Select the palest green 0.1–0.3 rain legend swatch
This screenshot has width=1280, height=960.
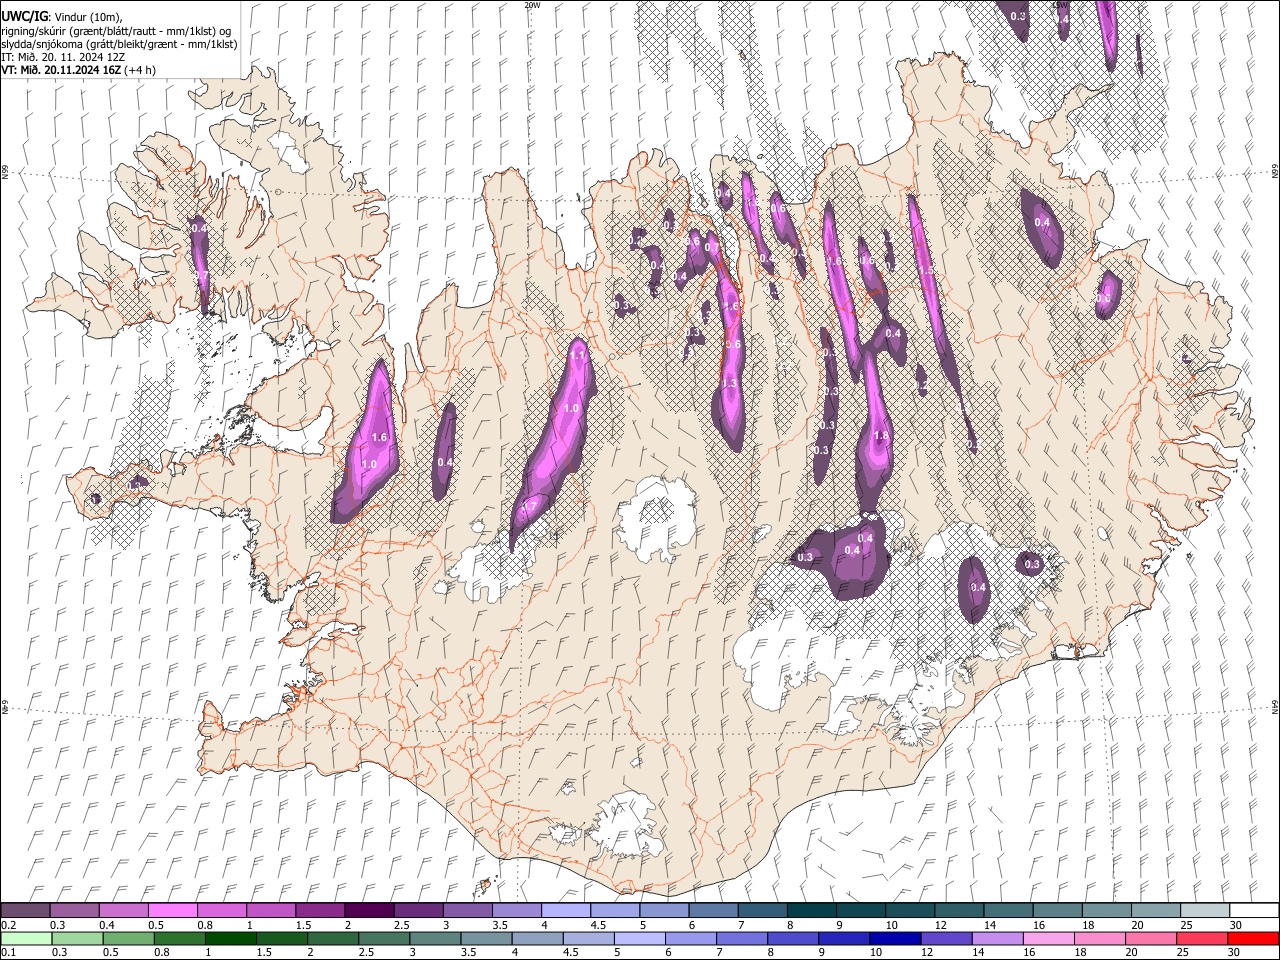26,938
